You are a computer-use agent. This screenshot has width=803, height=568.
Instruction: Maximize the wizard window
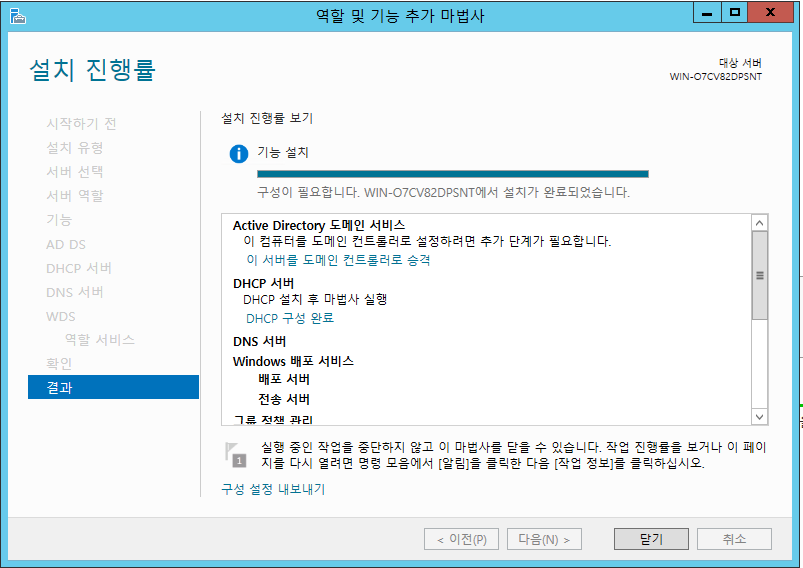[735, 13]
